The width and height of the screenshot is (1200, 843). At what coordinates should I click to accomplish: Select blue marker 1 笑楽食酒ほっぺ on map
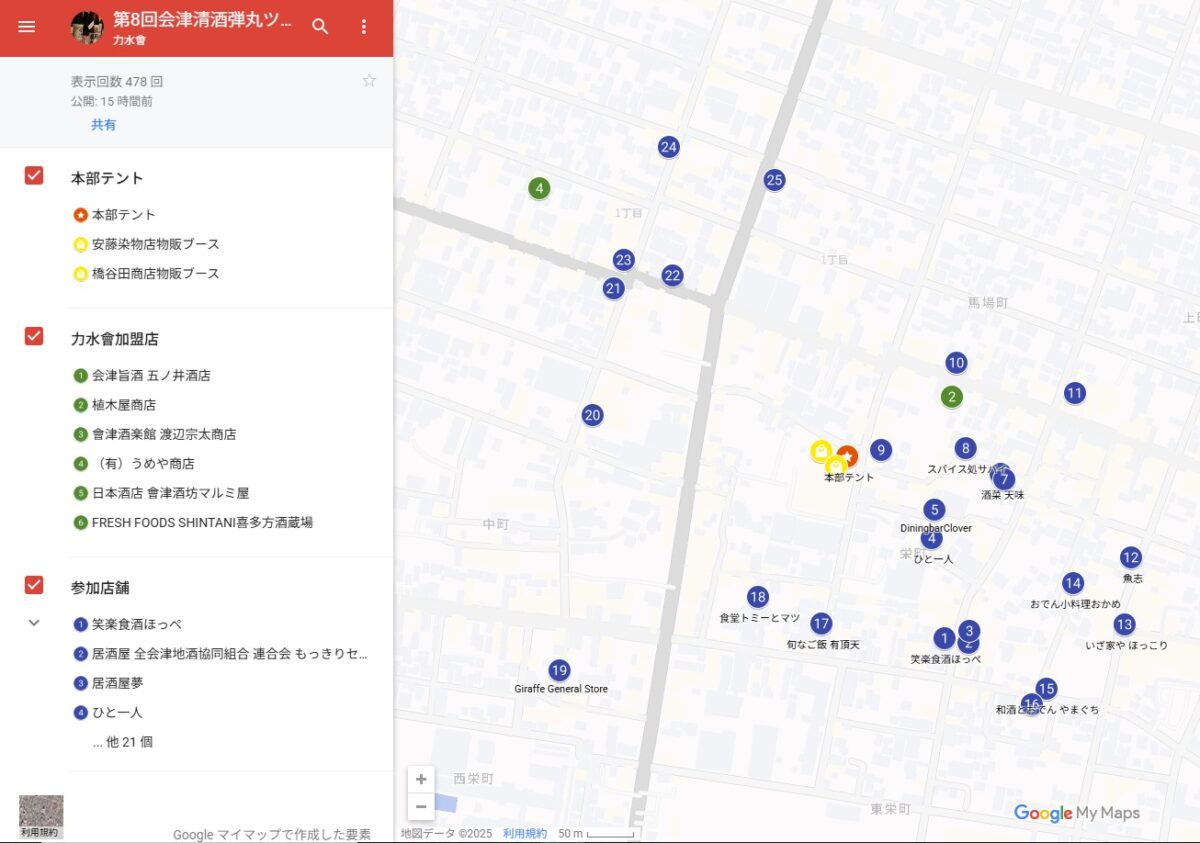[x=944, y=638]
